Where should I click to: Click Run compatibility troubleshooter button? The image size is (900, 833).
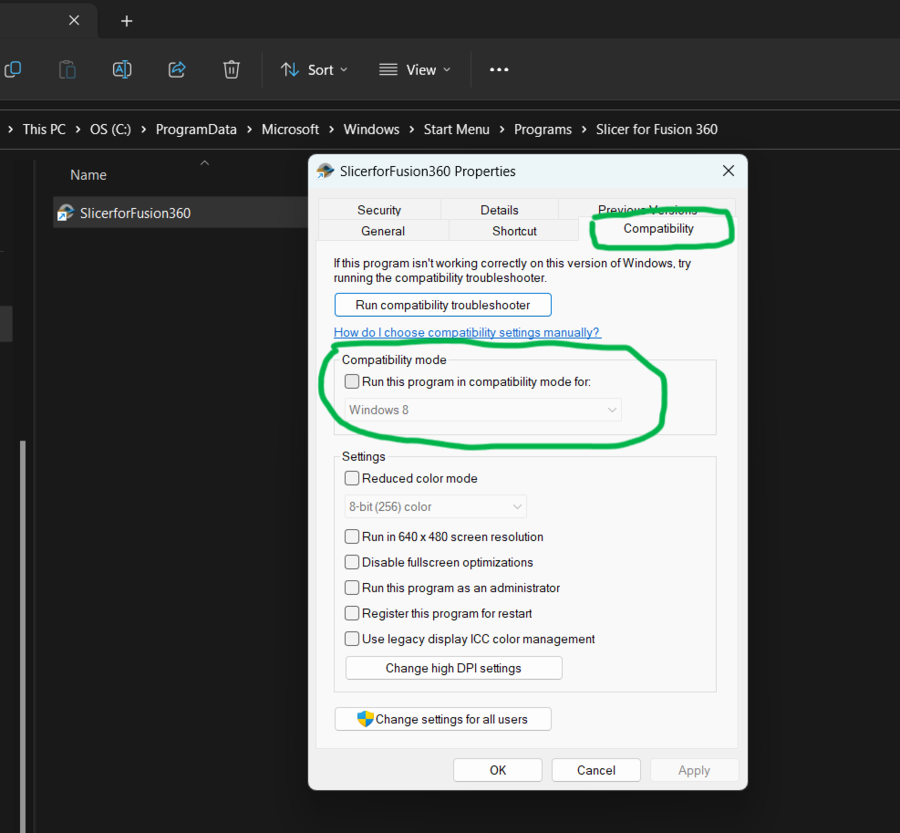(443, 305)
